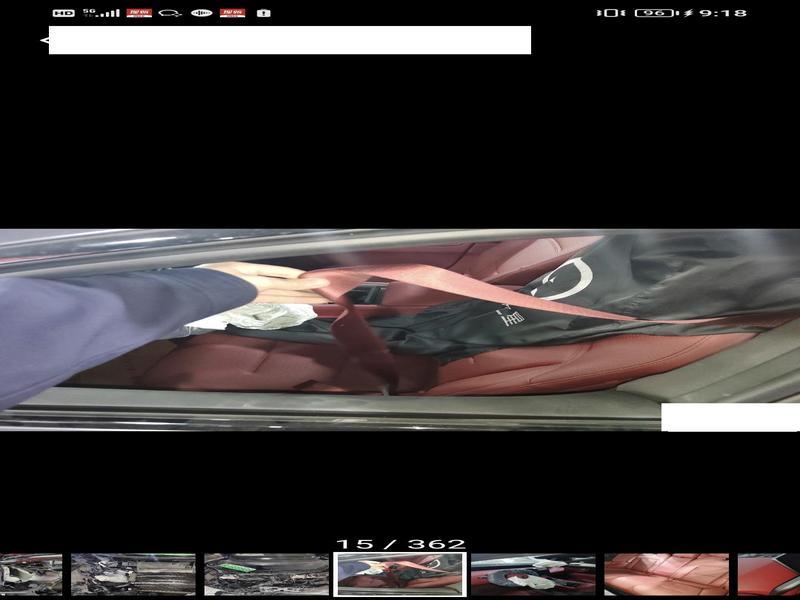Open the last thumbnail at far right
Viewport: 800px width, 600px height.
click(x=770, y=575)
